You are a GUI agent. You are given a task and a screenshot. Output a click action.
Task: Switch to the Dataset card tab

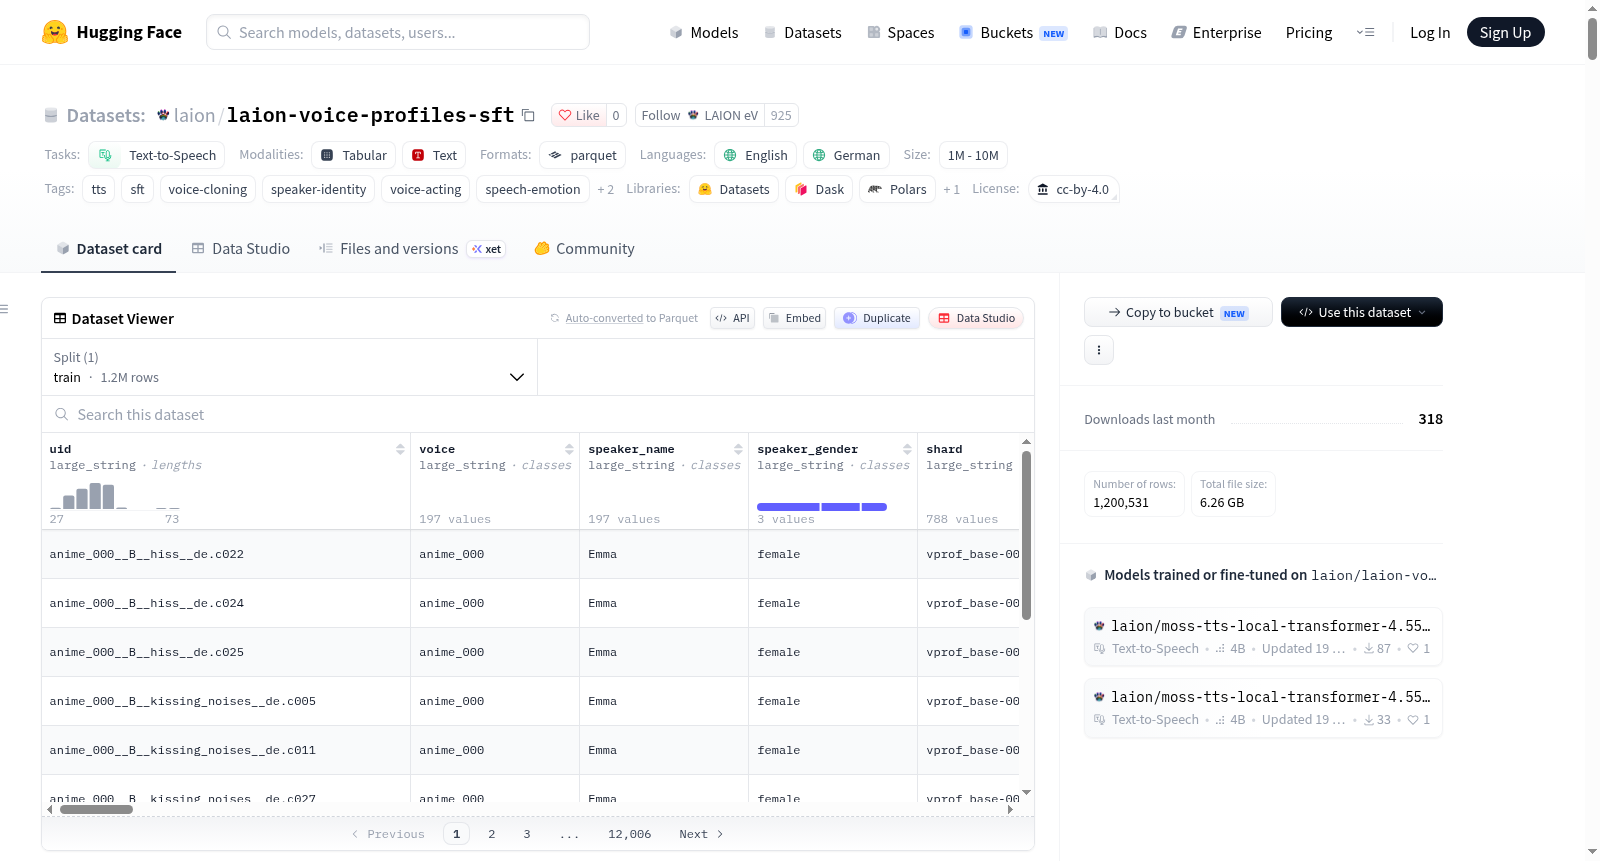pyautogui.click(x=108, y=249)
